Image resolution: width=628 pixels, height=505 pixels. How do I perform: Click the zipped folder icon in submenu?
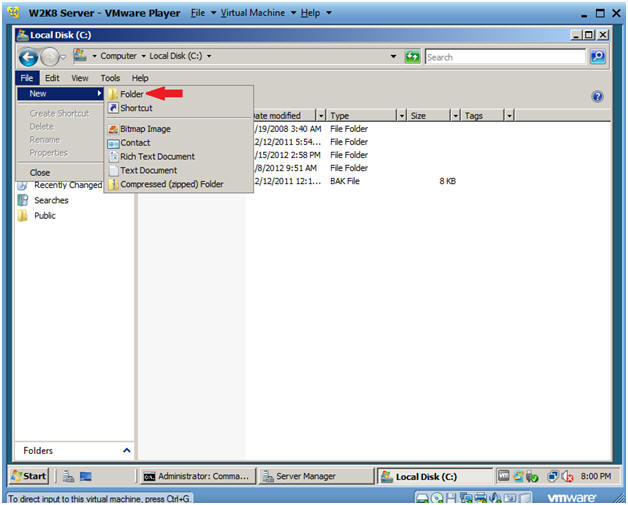point(113,184)
